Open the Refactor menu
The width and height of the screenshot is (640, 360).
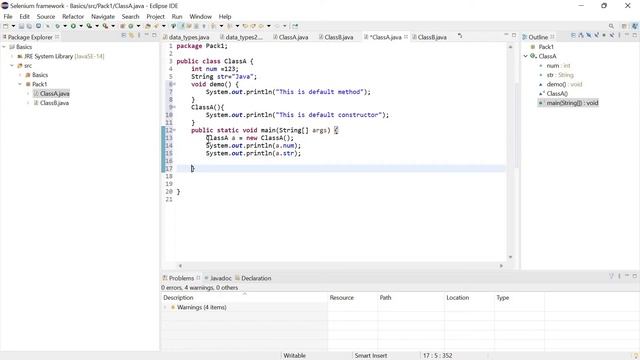click(73, 16)
